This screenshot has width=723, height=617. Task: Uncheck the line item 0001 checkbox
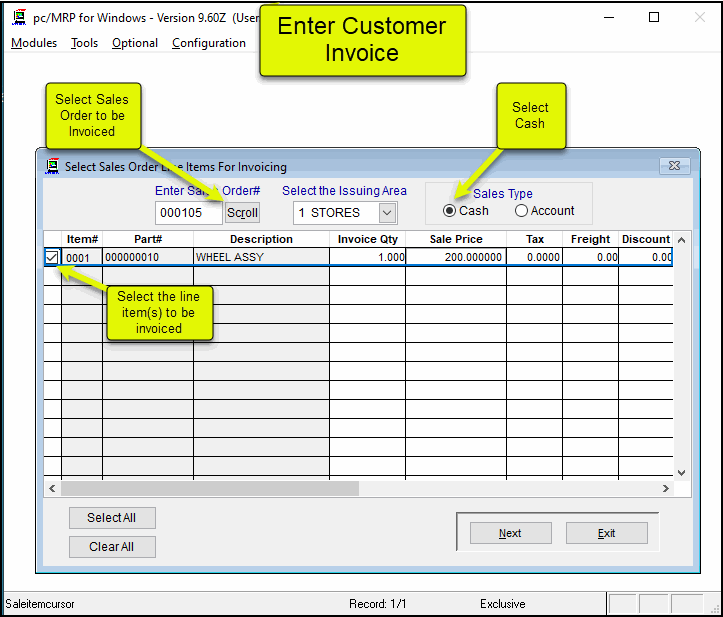(x=52, y=257)
